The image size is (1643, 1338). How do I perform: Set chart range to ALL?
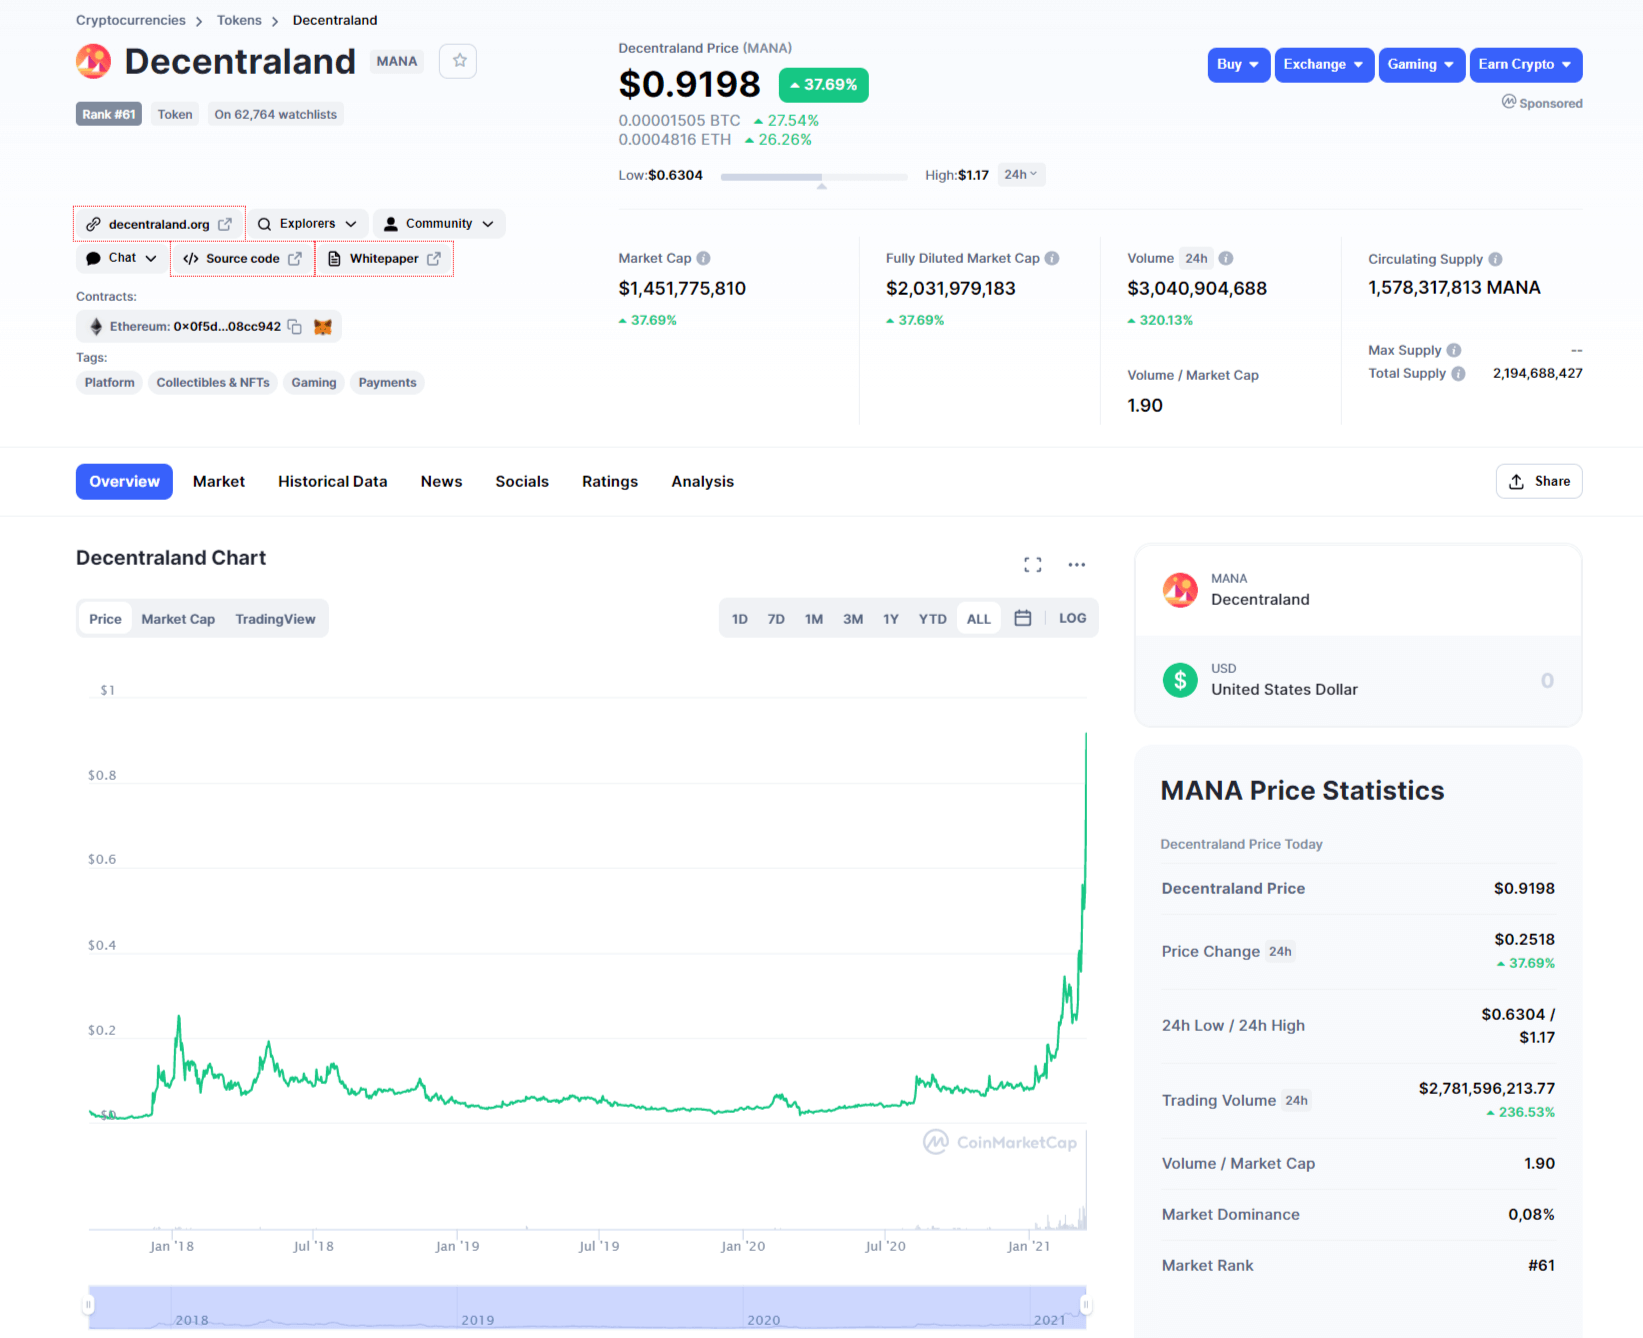click(x=978, y=619)
